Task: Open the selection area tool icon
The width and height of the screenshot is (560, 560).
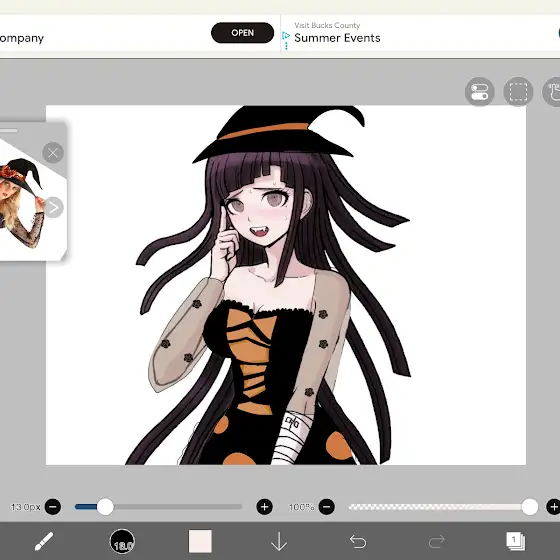Action: [x=518, y=92]
